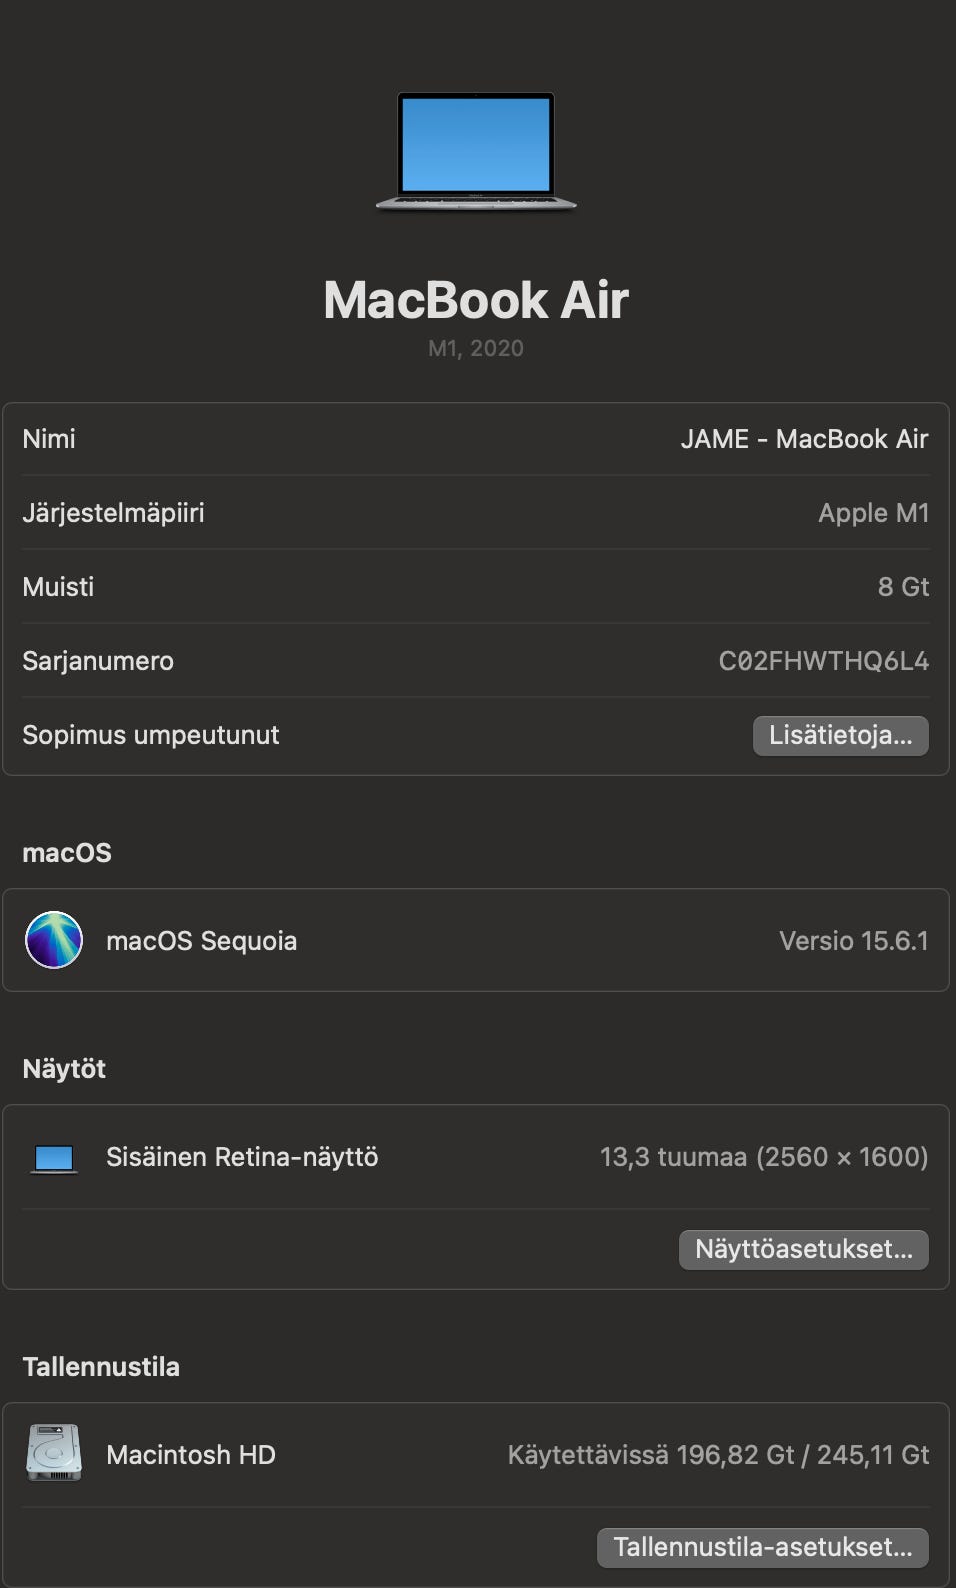Click the Macintosh HD volume name
The image size is (956, 1588).
tap(190, 1455)
